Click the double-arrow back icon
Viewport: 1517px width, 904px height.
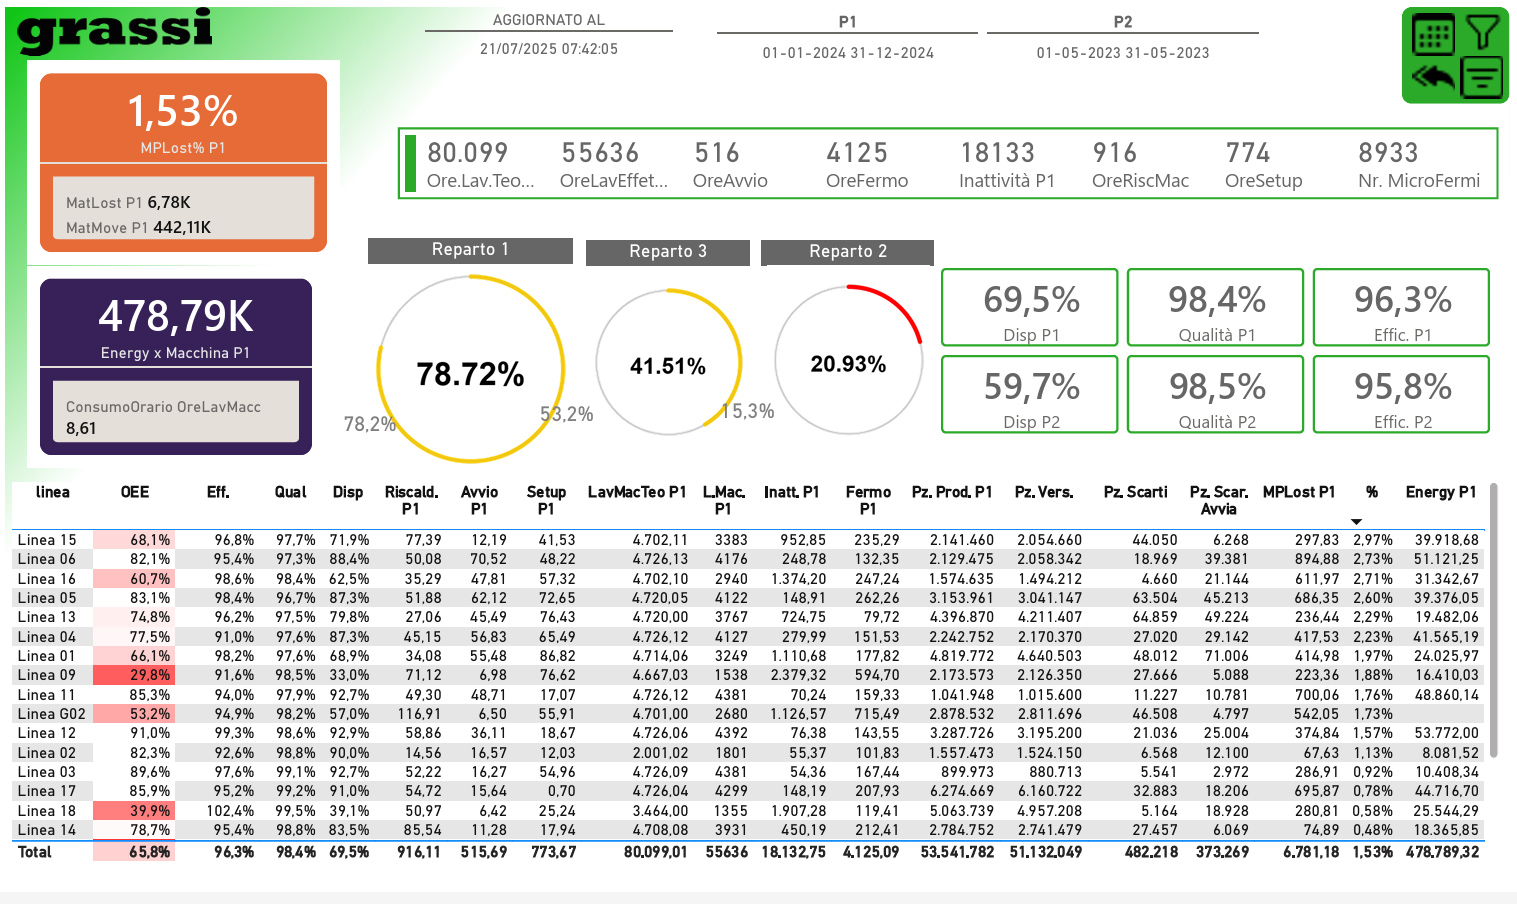point(1432,77)
